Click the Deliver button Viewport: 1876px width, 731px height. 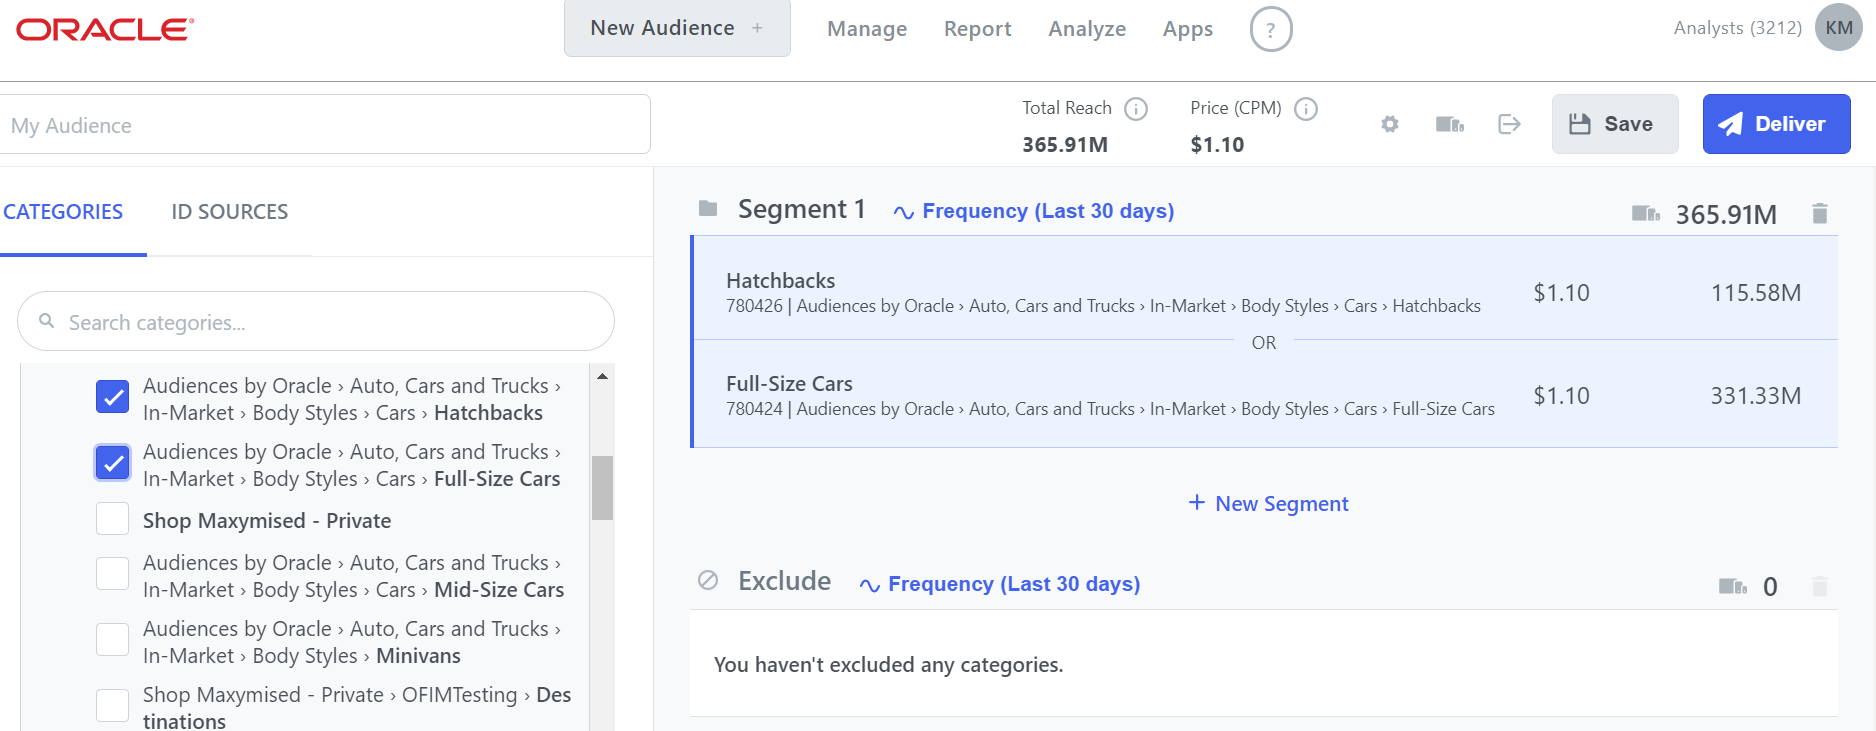(1776, 124)
